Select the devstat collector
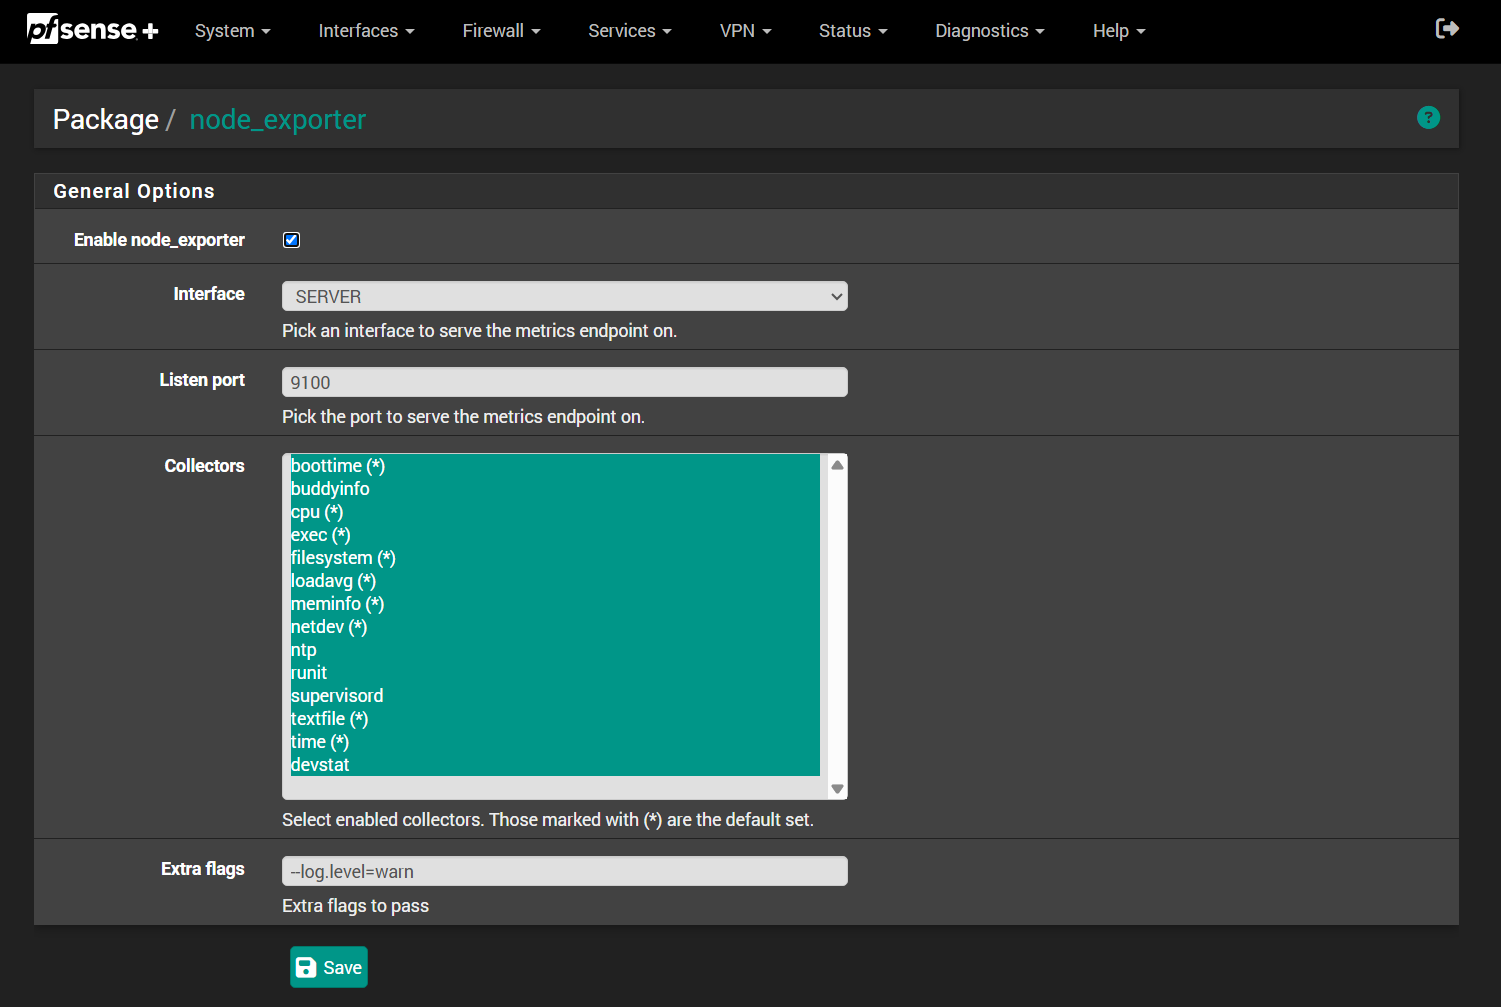The width and height of the screenshot is (1501, 1007). (555, 765)
